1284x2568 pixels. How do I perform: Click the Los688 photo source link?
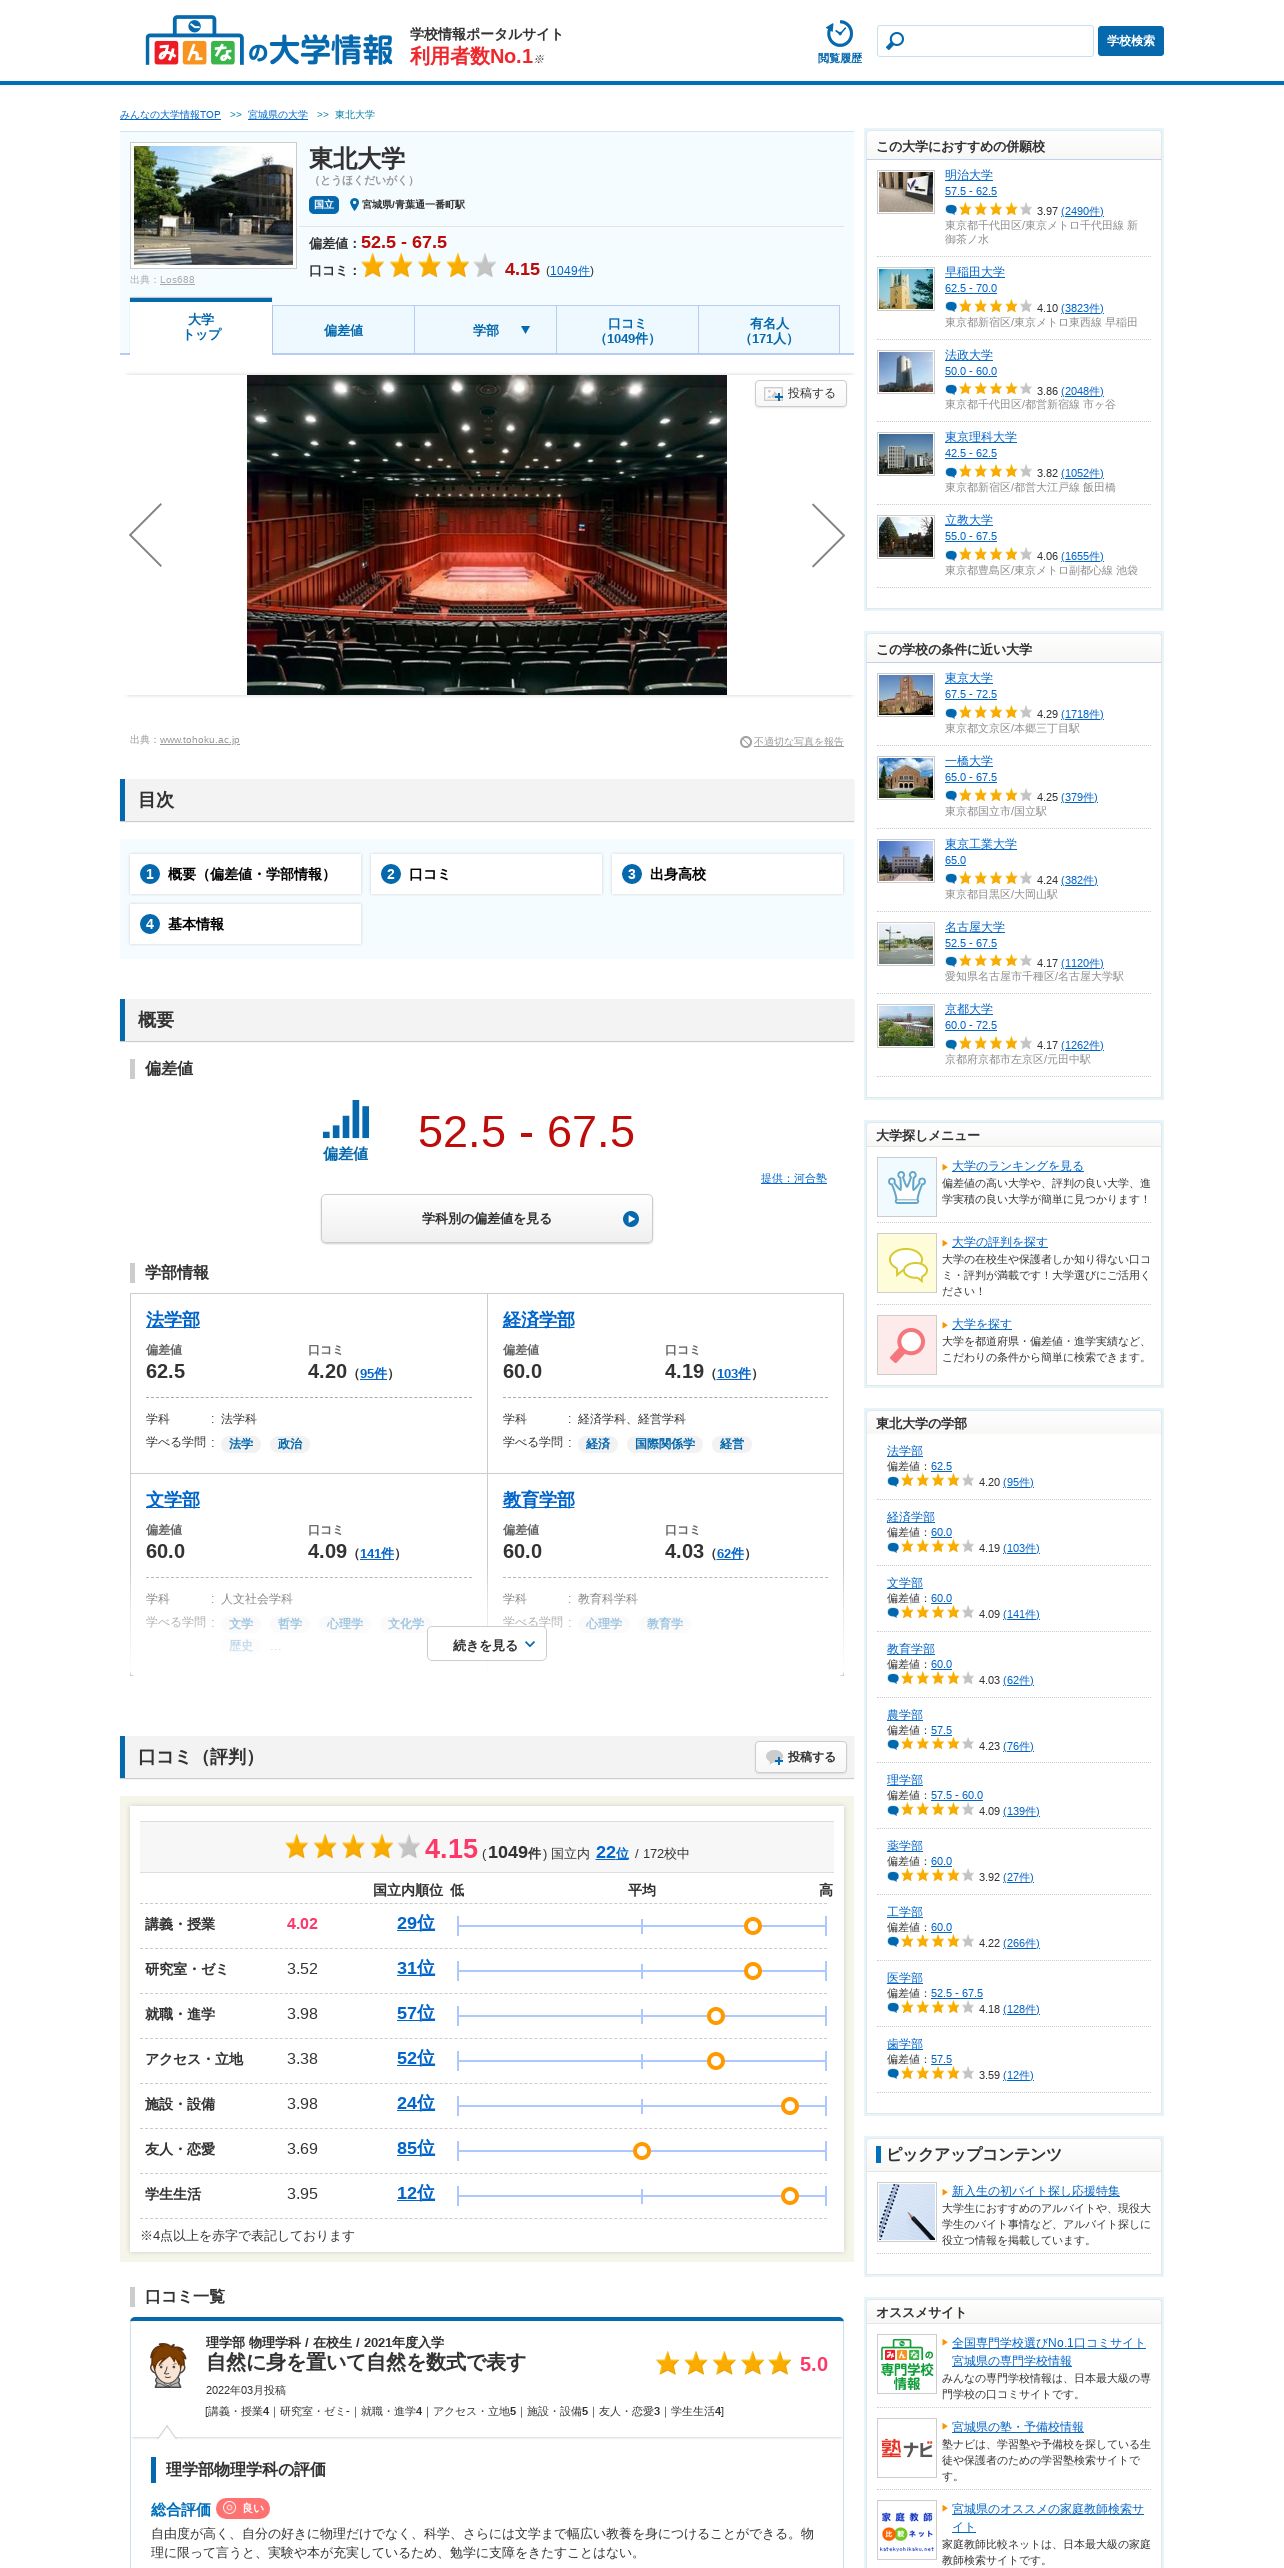click(177, 280)
